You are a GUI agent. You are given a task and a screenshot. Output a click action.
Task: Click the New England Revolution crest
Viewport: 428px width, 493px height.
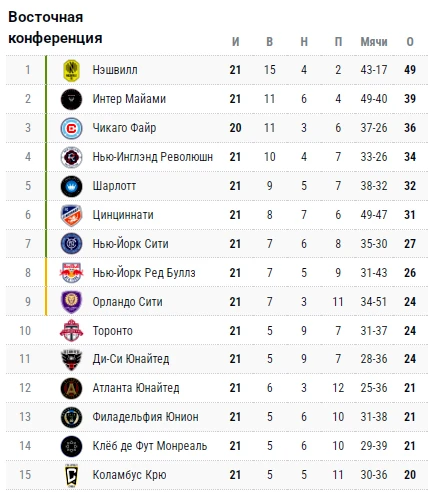[x=71, y=157]
